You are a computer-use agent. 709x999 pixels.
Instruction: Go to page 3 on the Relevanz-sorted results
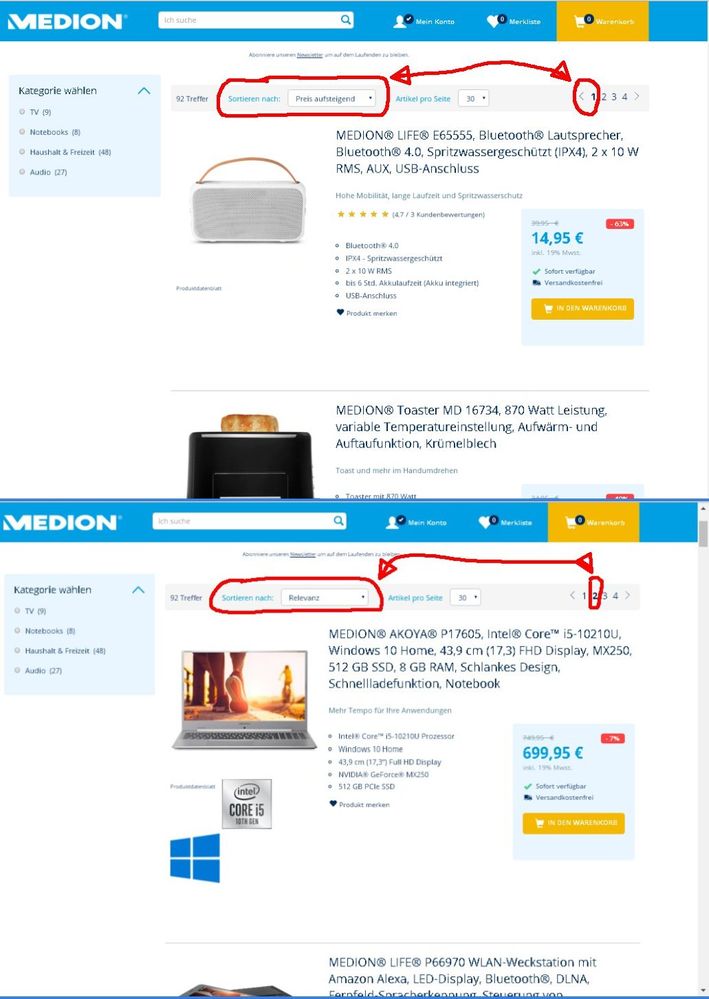pos(605,596)
